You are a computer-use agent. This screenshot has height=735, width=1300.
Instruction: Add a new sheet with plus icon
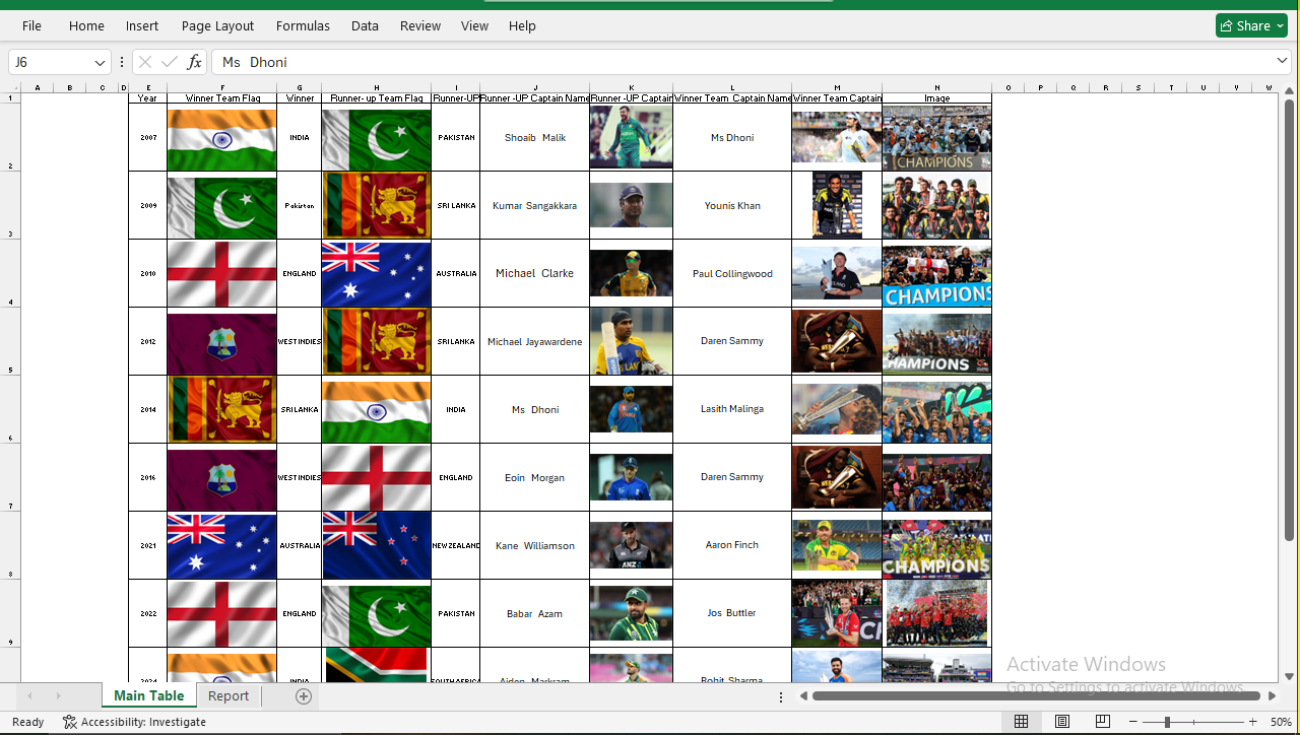(x=303, y=696)
